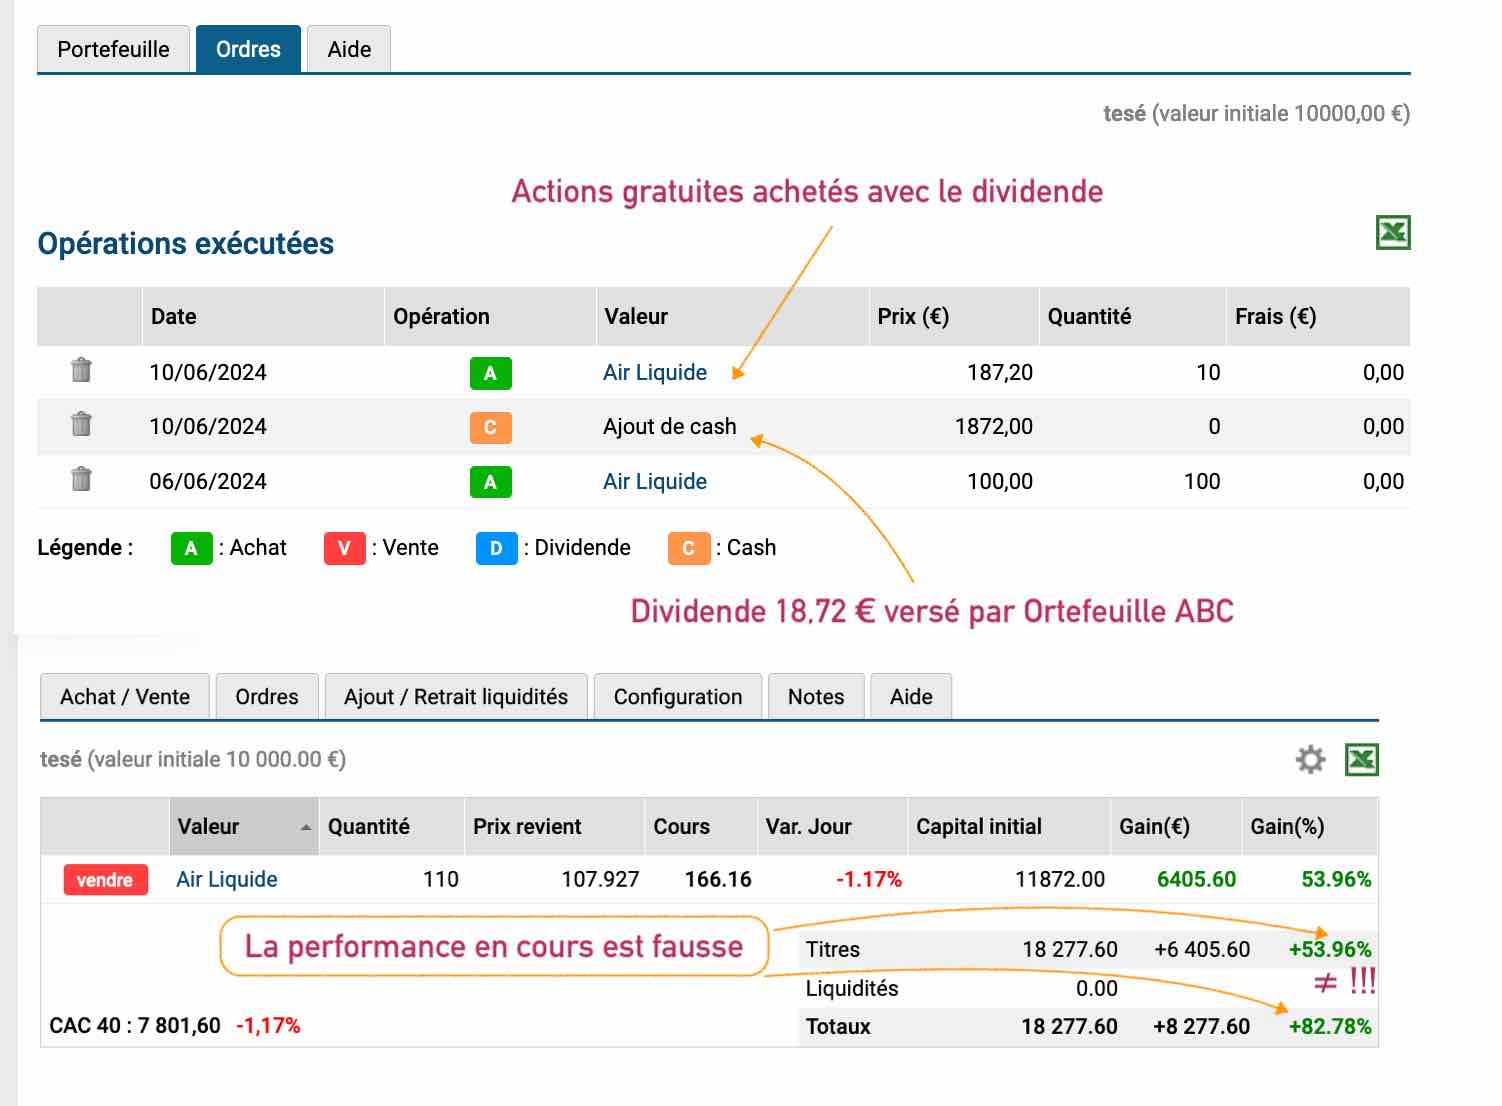Open Air Liquide link in portfolio table
1502x1106 pixels.
tap(227, 879)
